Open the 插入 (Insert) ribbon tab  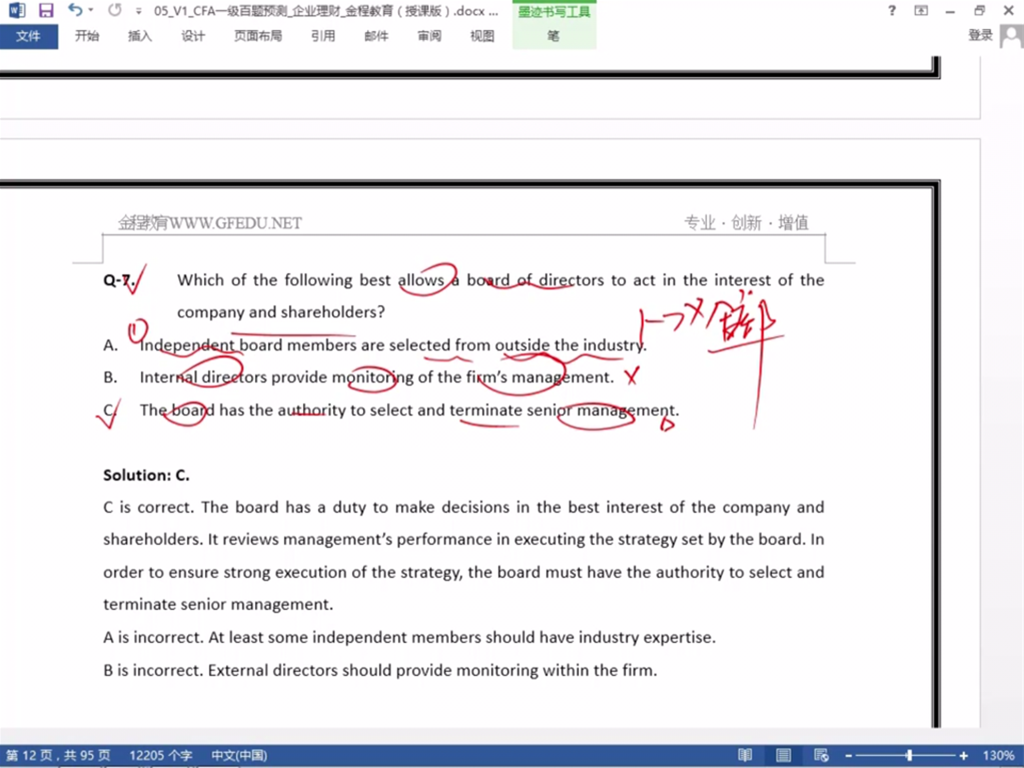click(140, 36)
